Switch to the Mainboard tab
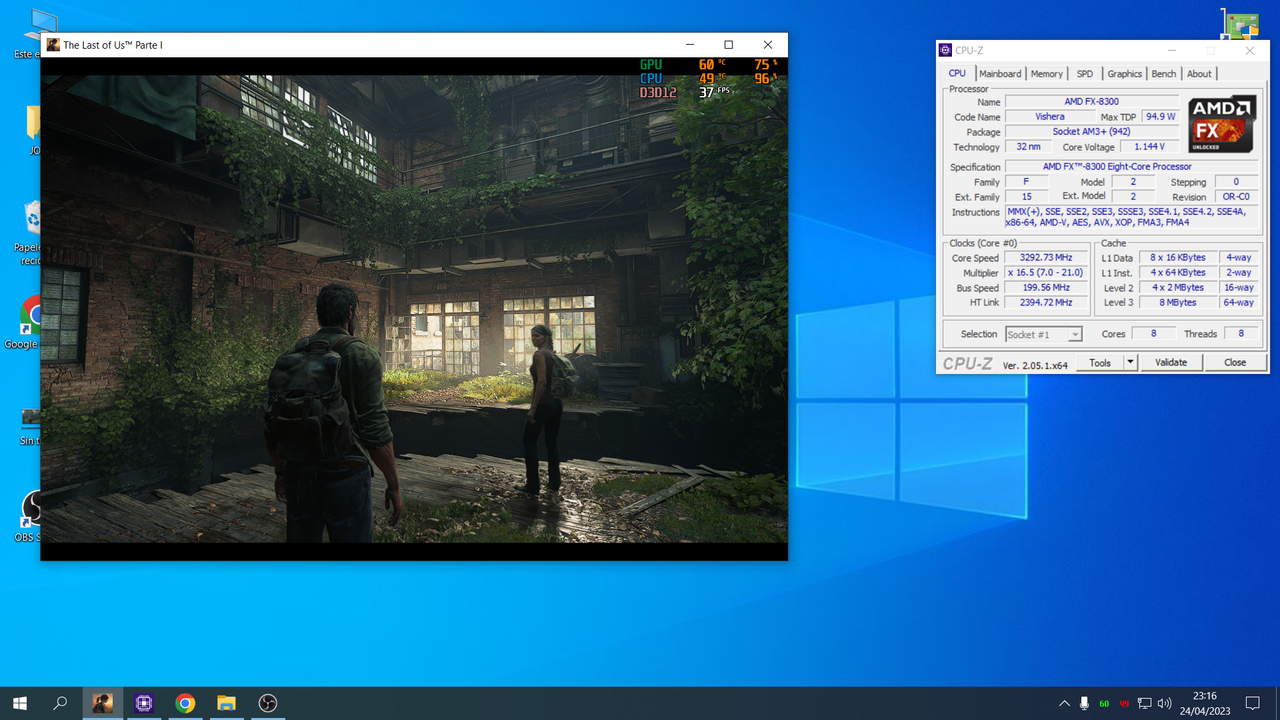The image size is (1280, 720). pos(1000,74)
